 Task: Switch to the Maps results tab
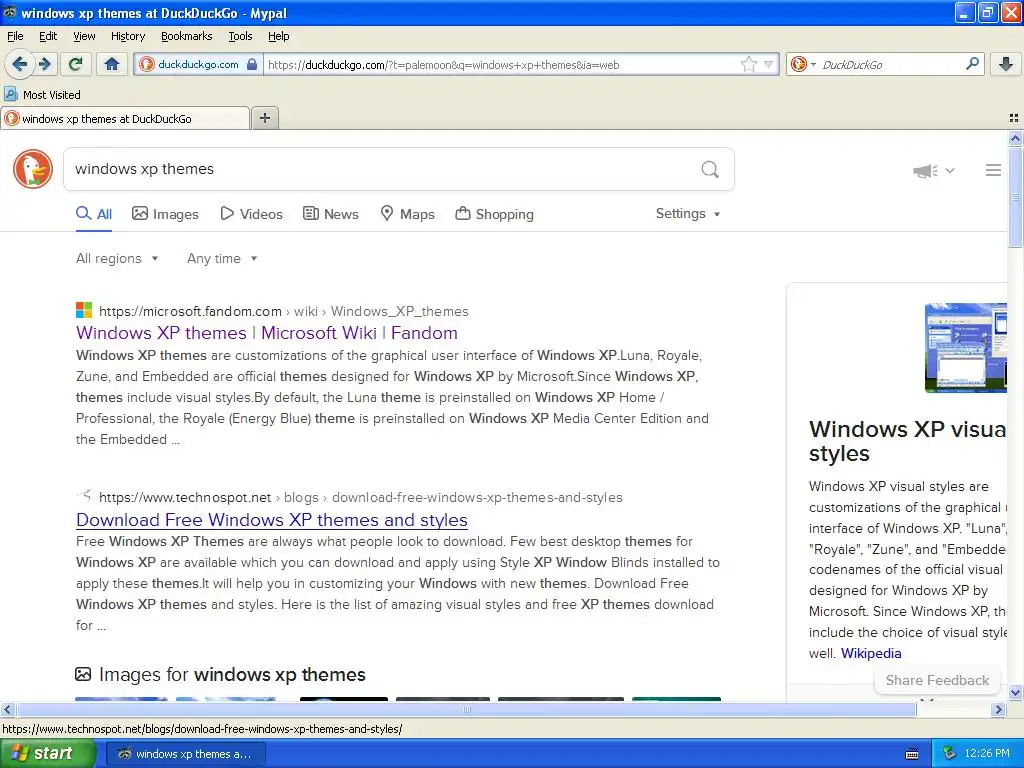coord(408,214)
